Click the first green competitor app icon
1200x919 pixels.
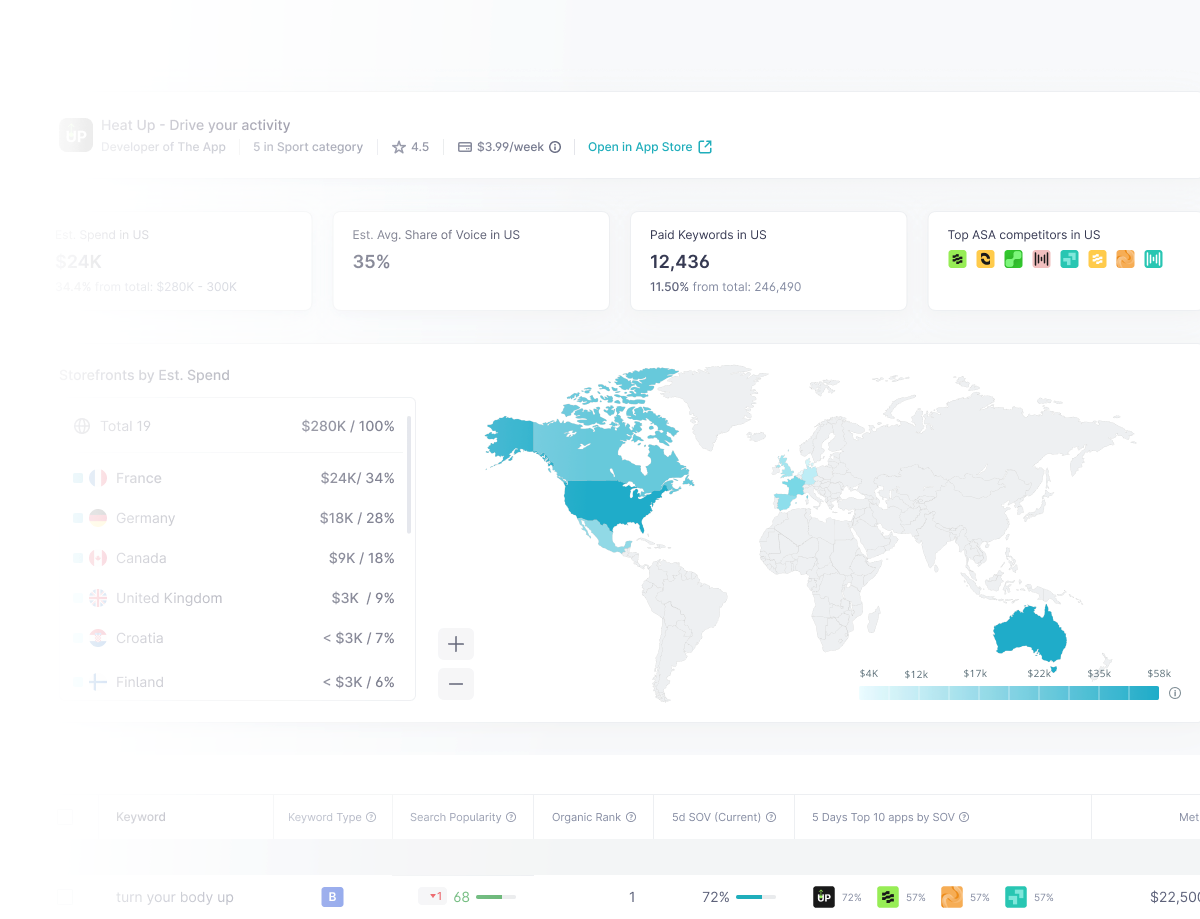[957, 260]
